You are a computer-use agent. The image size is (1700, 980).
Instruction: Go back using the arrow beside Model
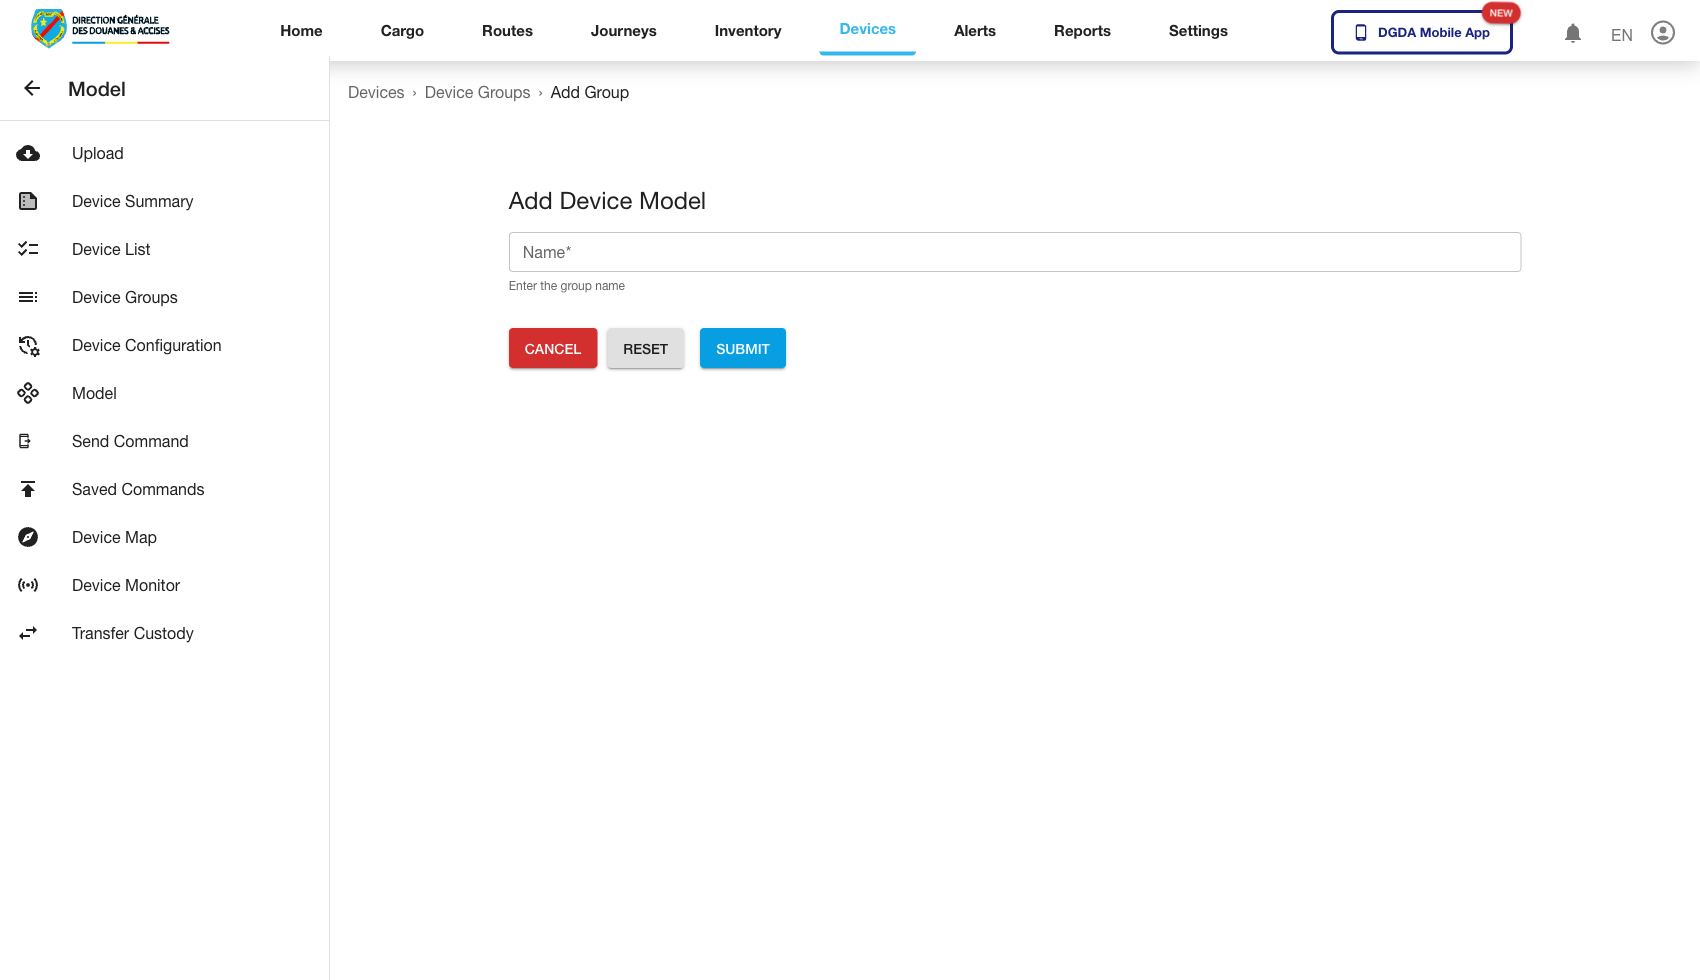pos(32,88)
